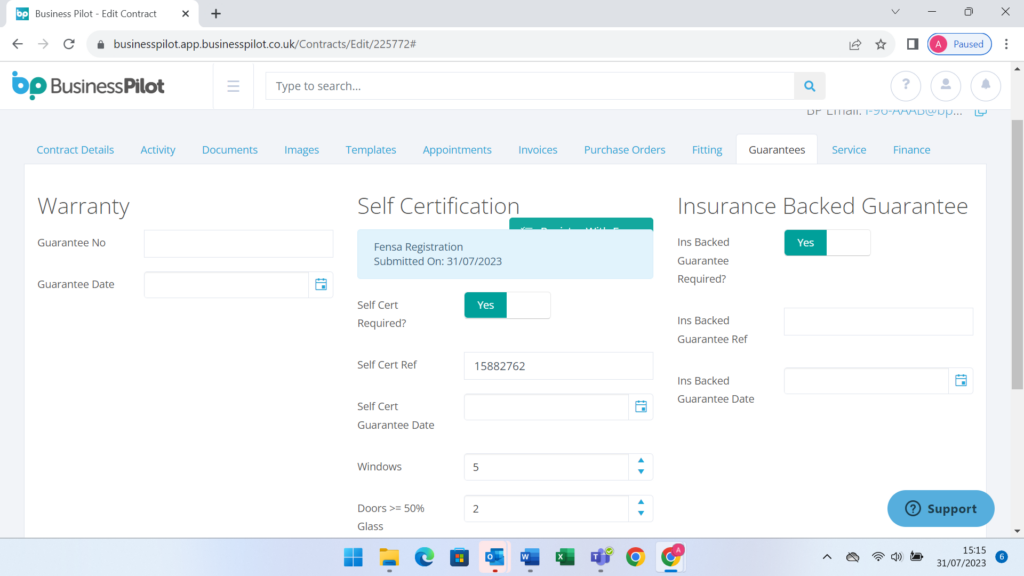Share this page from address bar
This screenshot has width=1024, height=576.
point(855,44)
